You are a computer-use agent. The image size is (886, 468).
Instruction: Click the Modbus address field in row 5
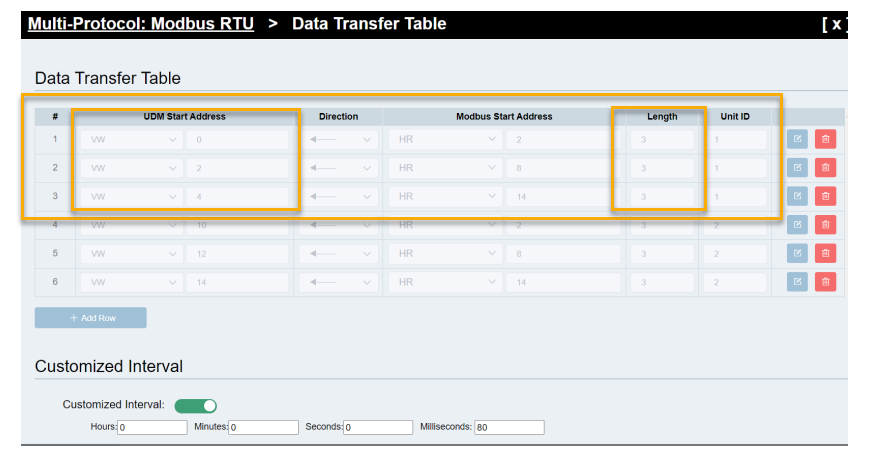tap(563, 254)
